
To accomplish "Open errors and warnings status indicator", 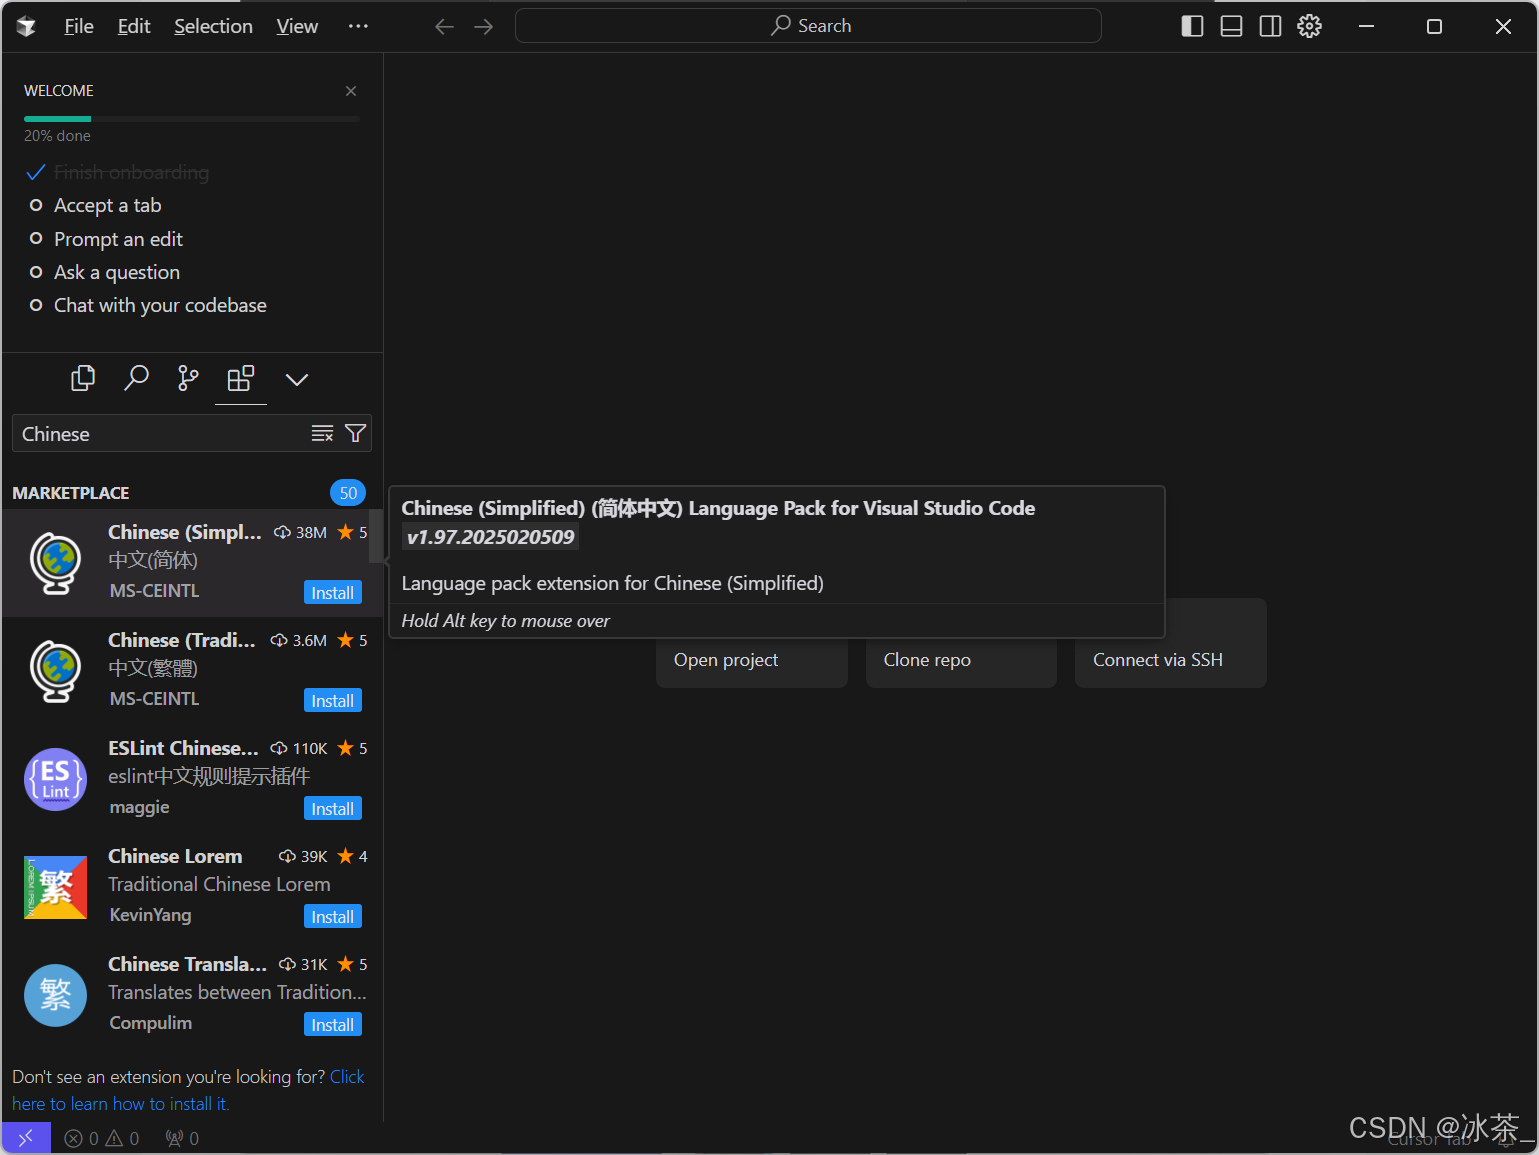I will [x=102, y=1138].
